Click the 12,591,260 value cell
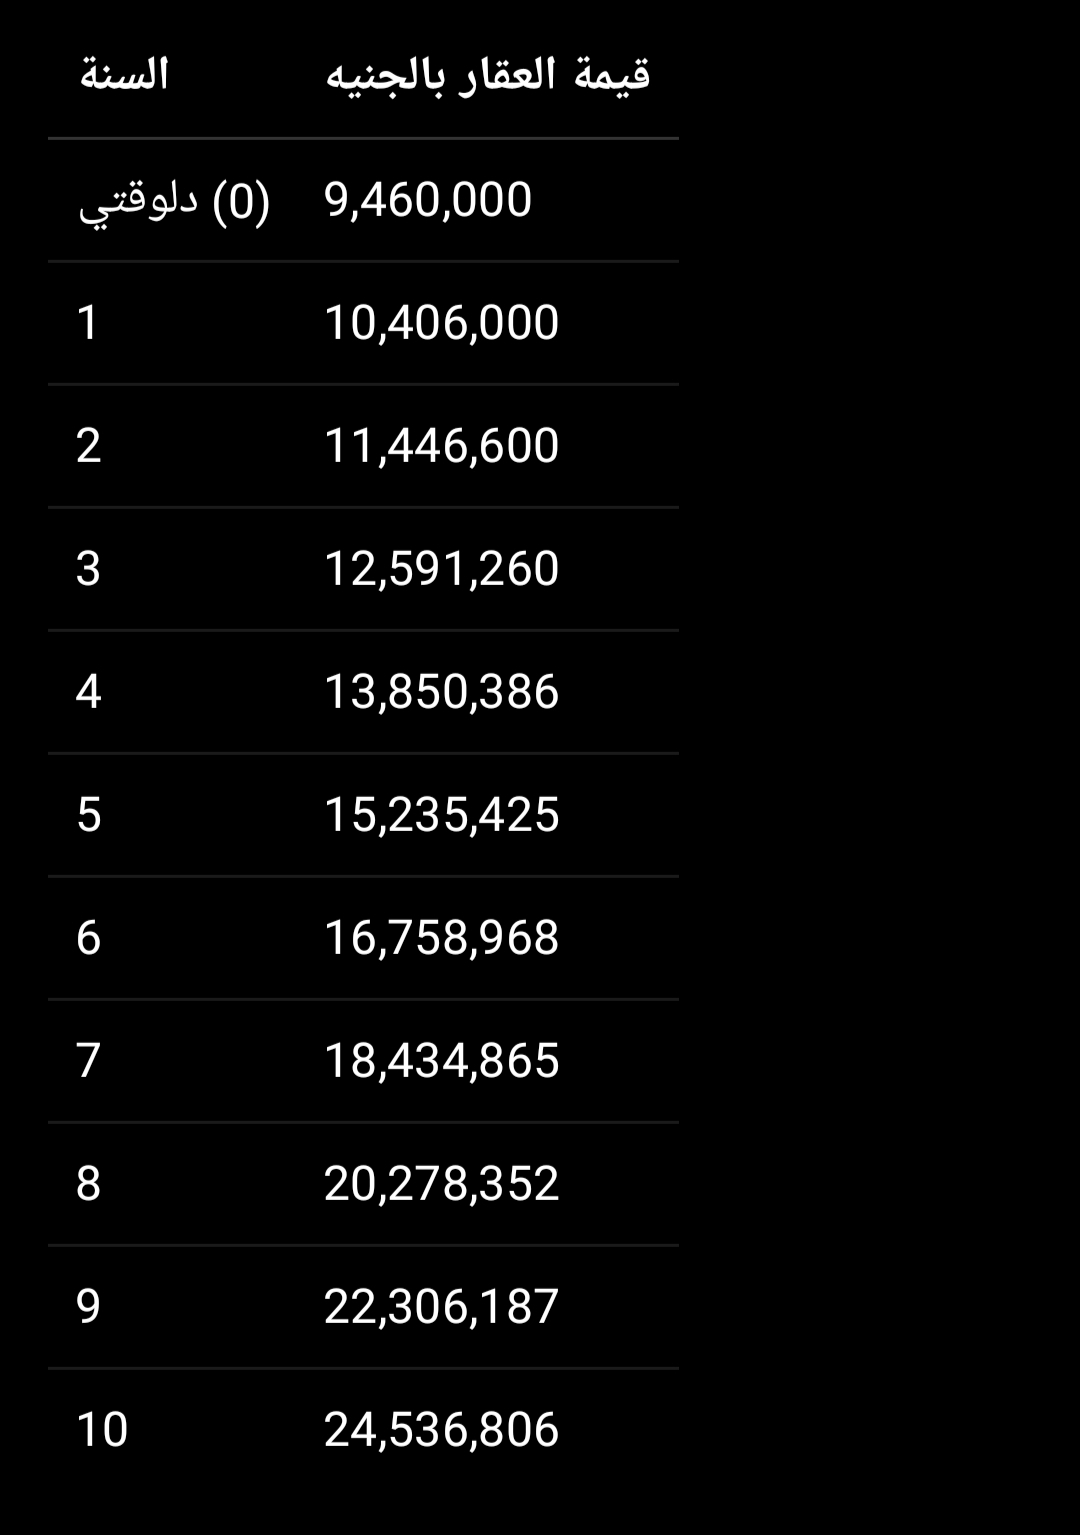Screen dimensions: 1080x1535 coord(441,569)
